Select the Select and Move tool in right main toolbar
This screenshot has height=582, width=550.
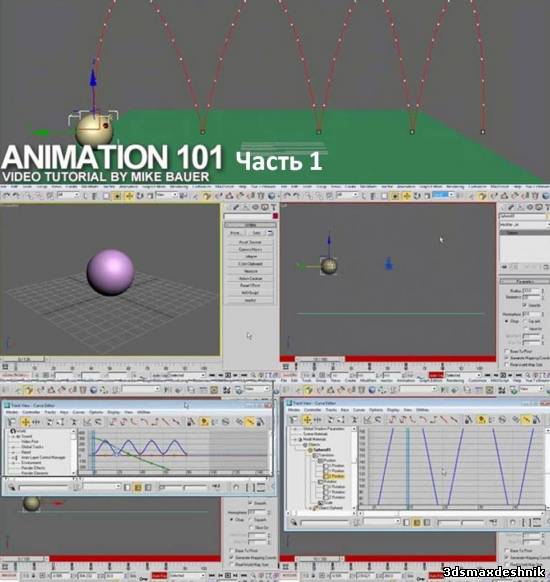407,196
